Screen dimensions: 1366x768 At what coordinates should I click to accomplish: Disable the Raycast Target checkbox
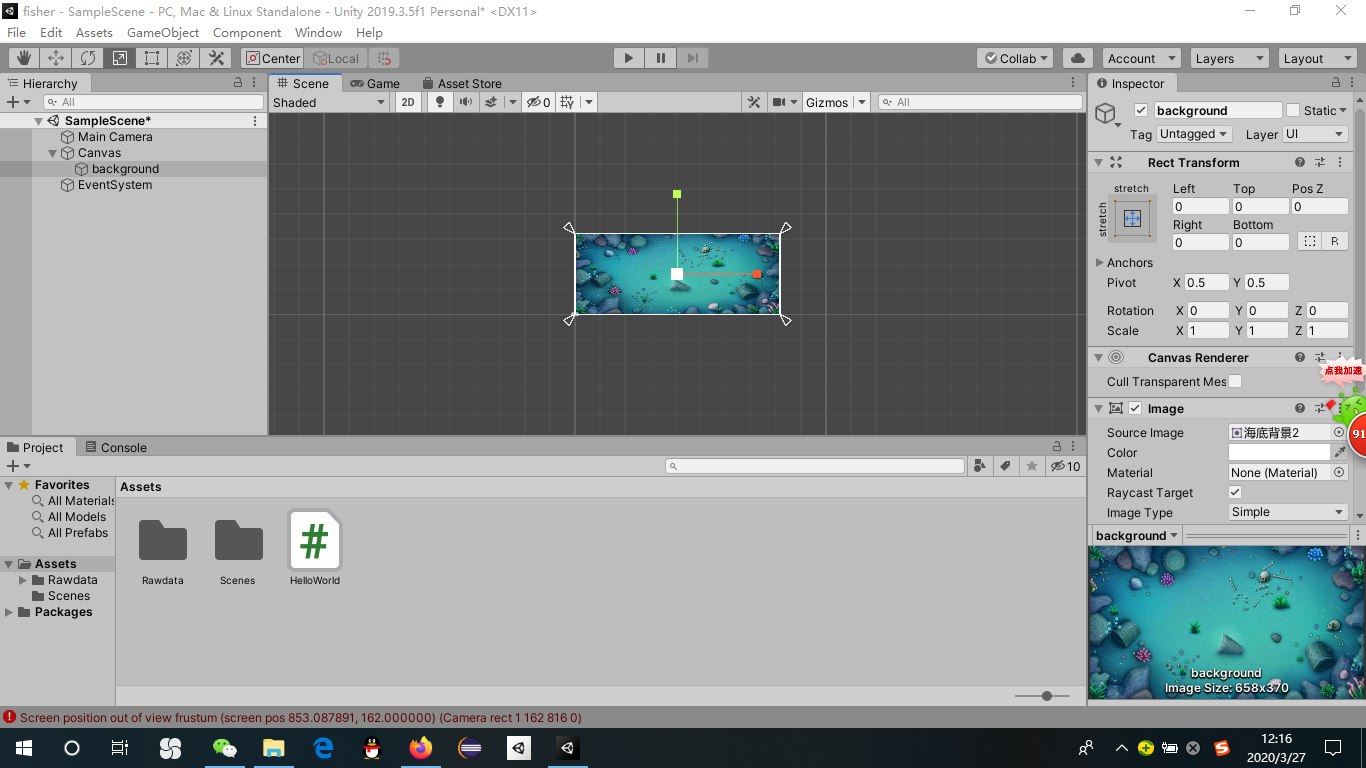click(x=1235, y=492)
